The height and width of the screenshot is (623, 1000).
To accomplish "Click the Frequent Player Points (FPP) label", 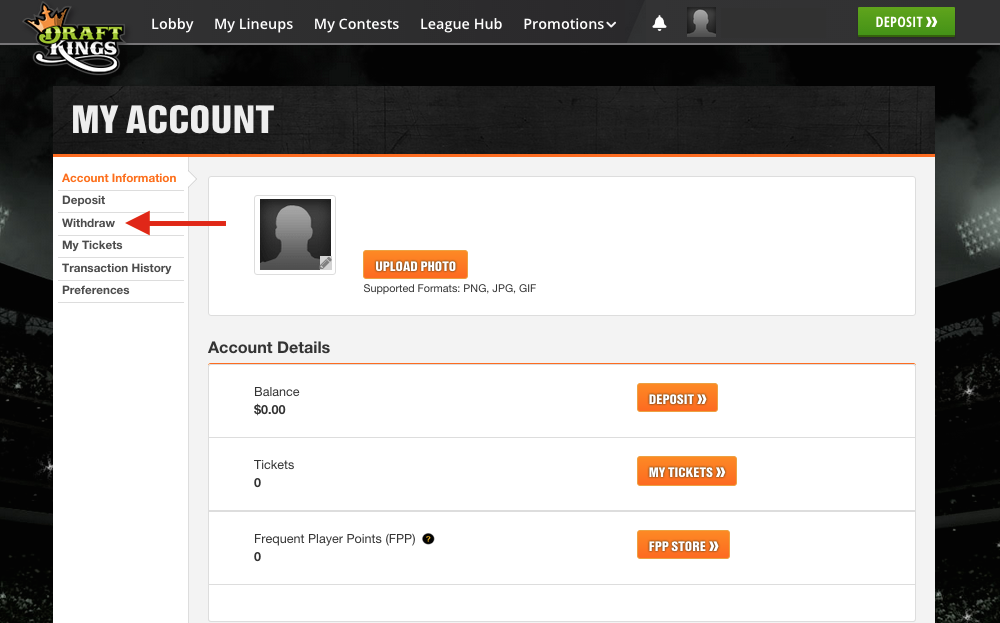I will (335, 539).
